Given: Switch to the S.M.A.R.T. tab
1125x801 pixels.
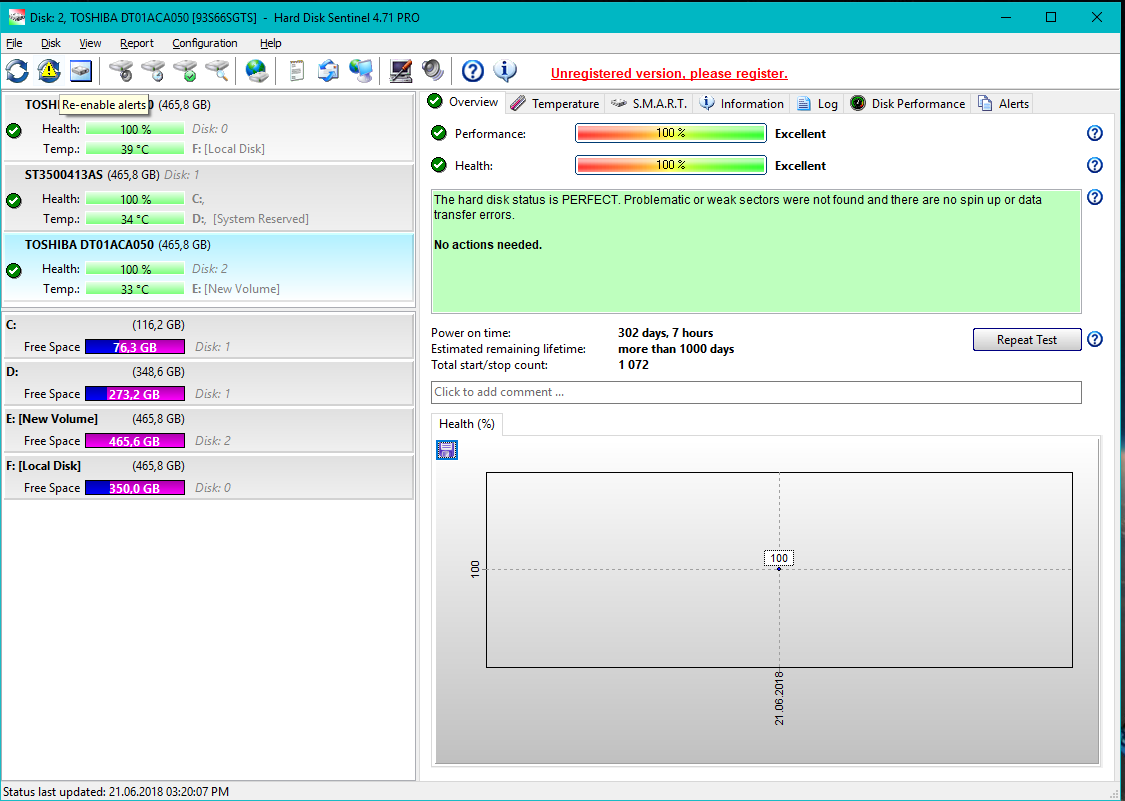Looking at the screenshot, I should click(649, 104).
